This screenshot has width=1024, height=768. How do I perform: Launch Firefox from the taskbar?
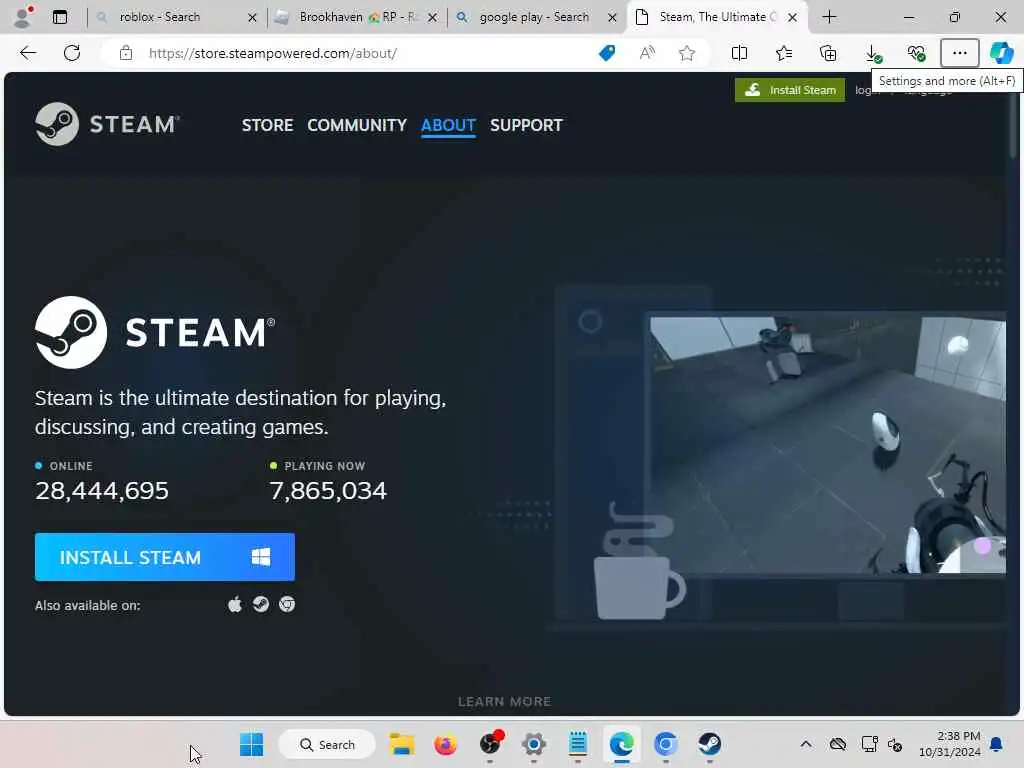point(445,744)
